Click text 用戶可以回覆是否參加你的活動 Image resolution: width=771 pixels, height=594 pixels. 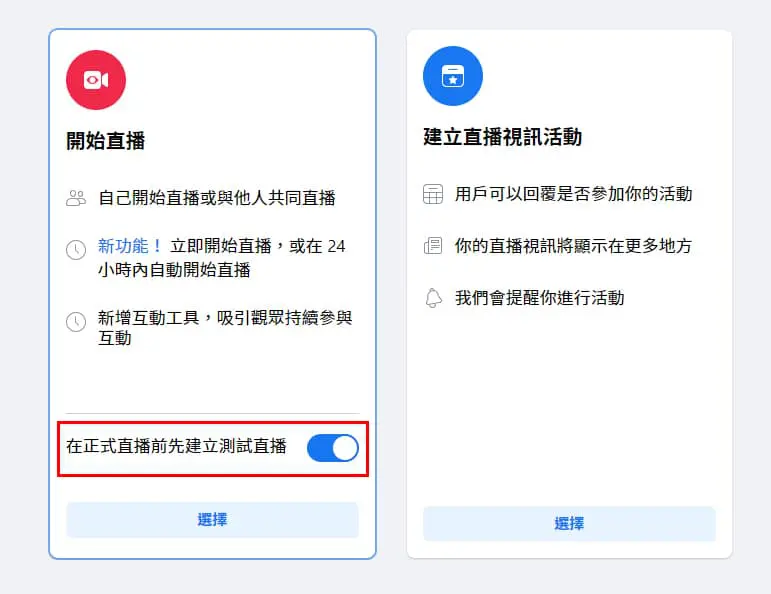[x=573, y=194]
